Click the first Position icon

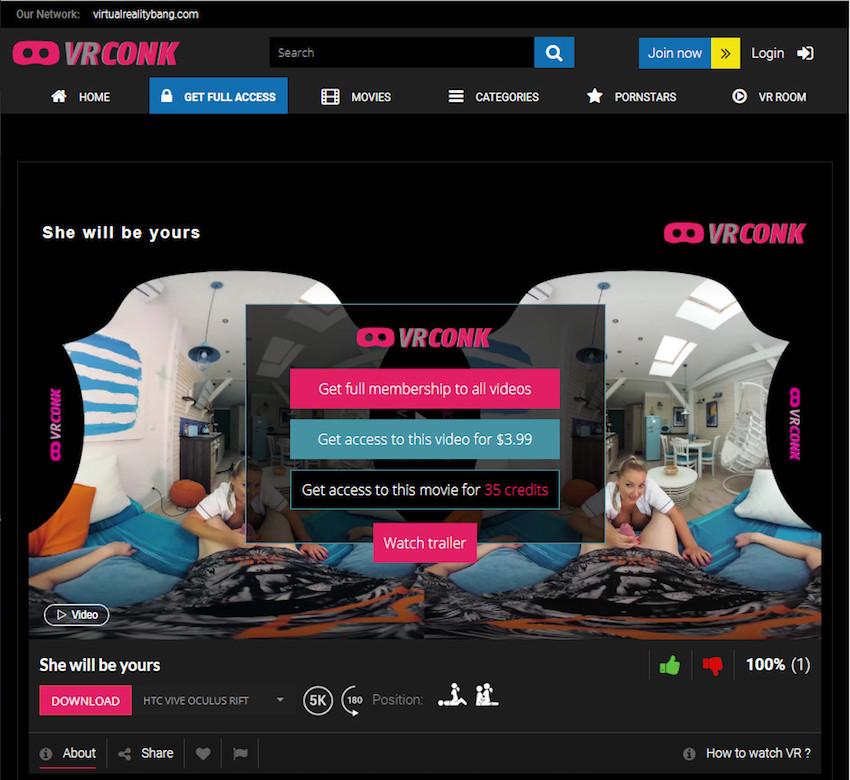pyautogui.click(x=452, y=695)
